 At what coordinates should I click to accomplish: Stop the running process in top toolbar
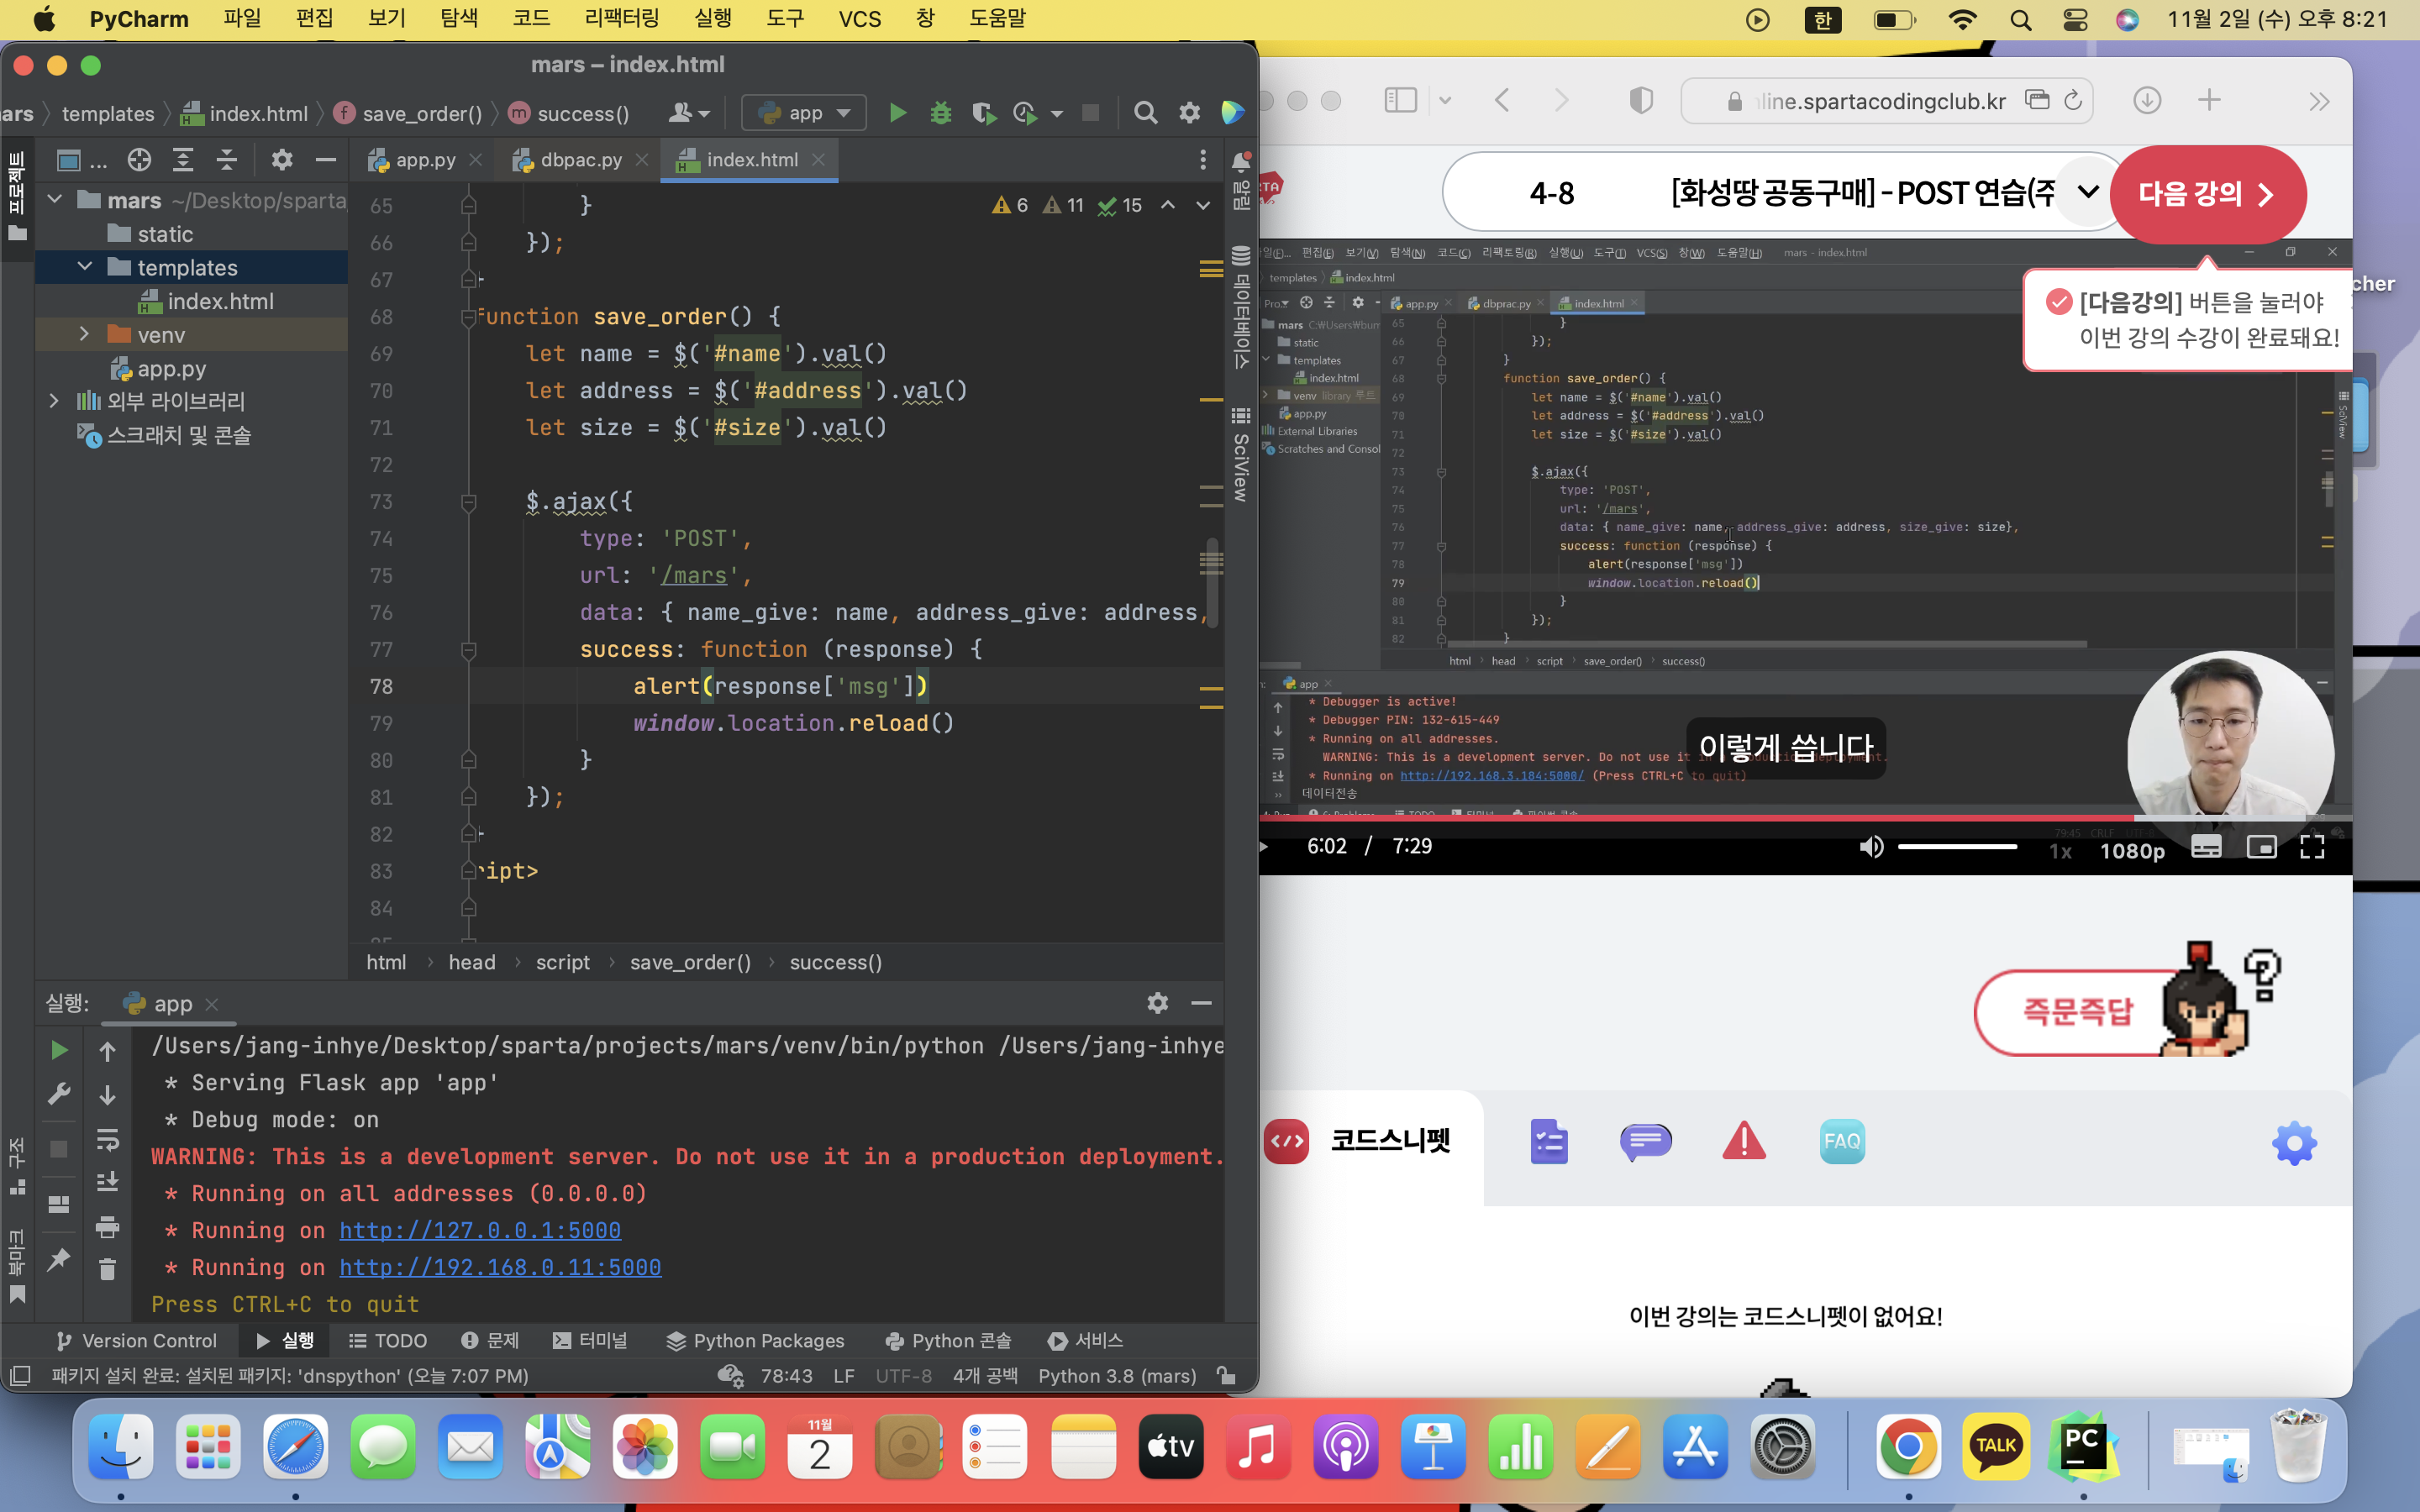point(1090,113)
